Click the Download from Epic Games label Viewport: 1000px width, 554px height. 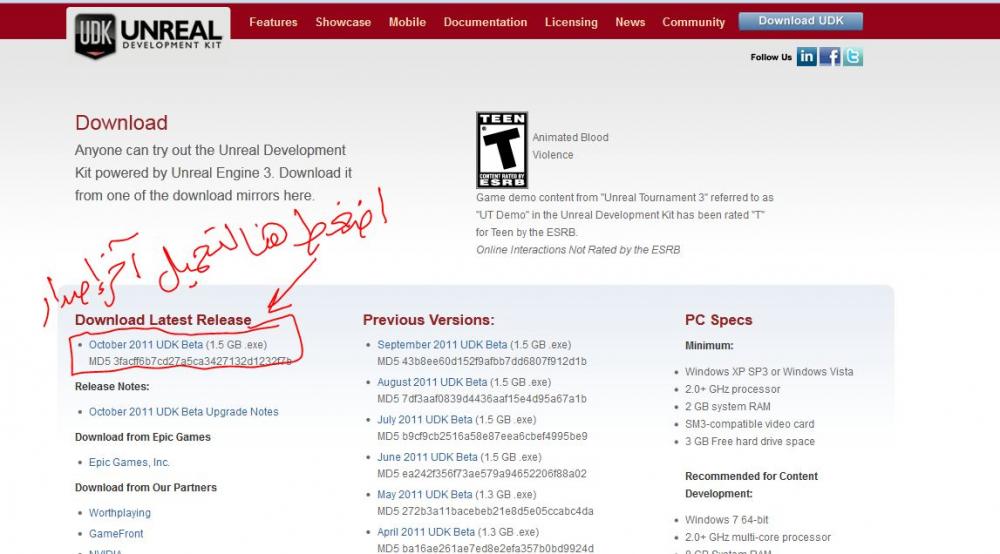click(142, 437)
